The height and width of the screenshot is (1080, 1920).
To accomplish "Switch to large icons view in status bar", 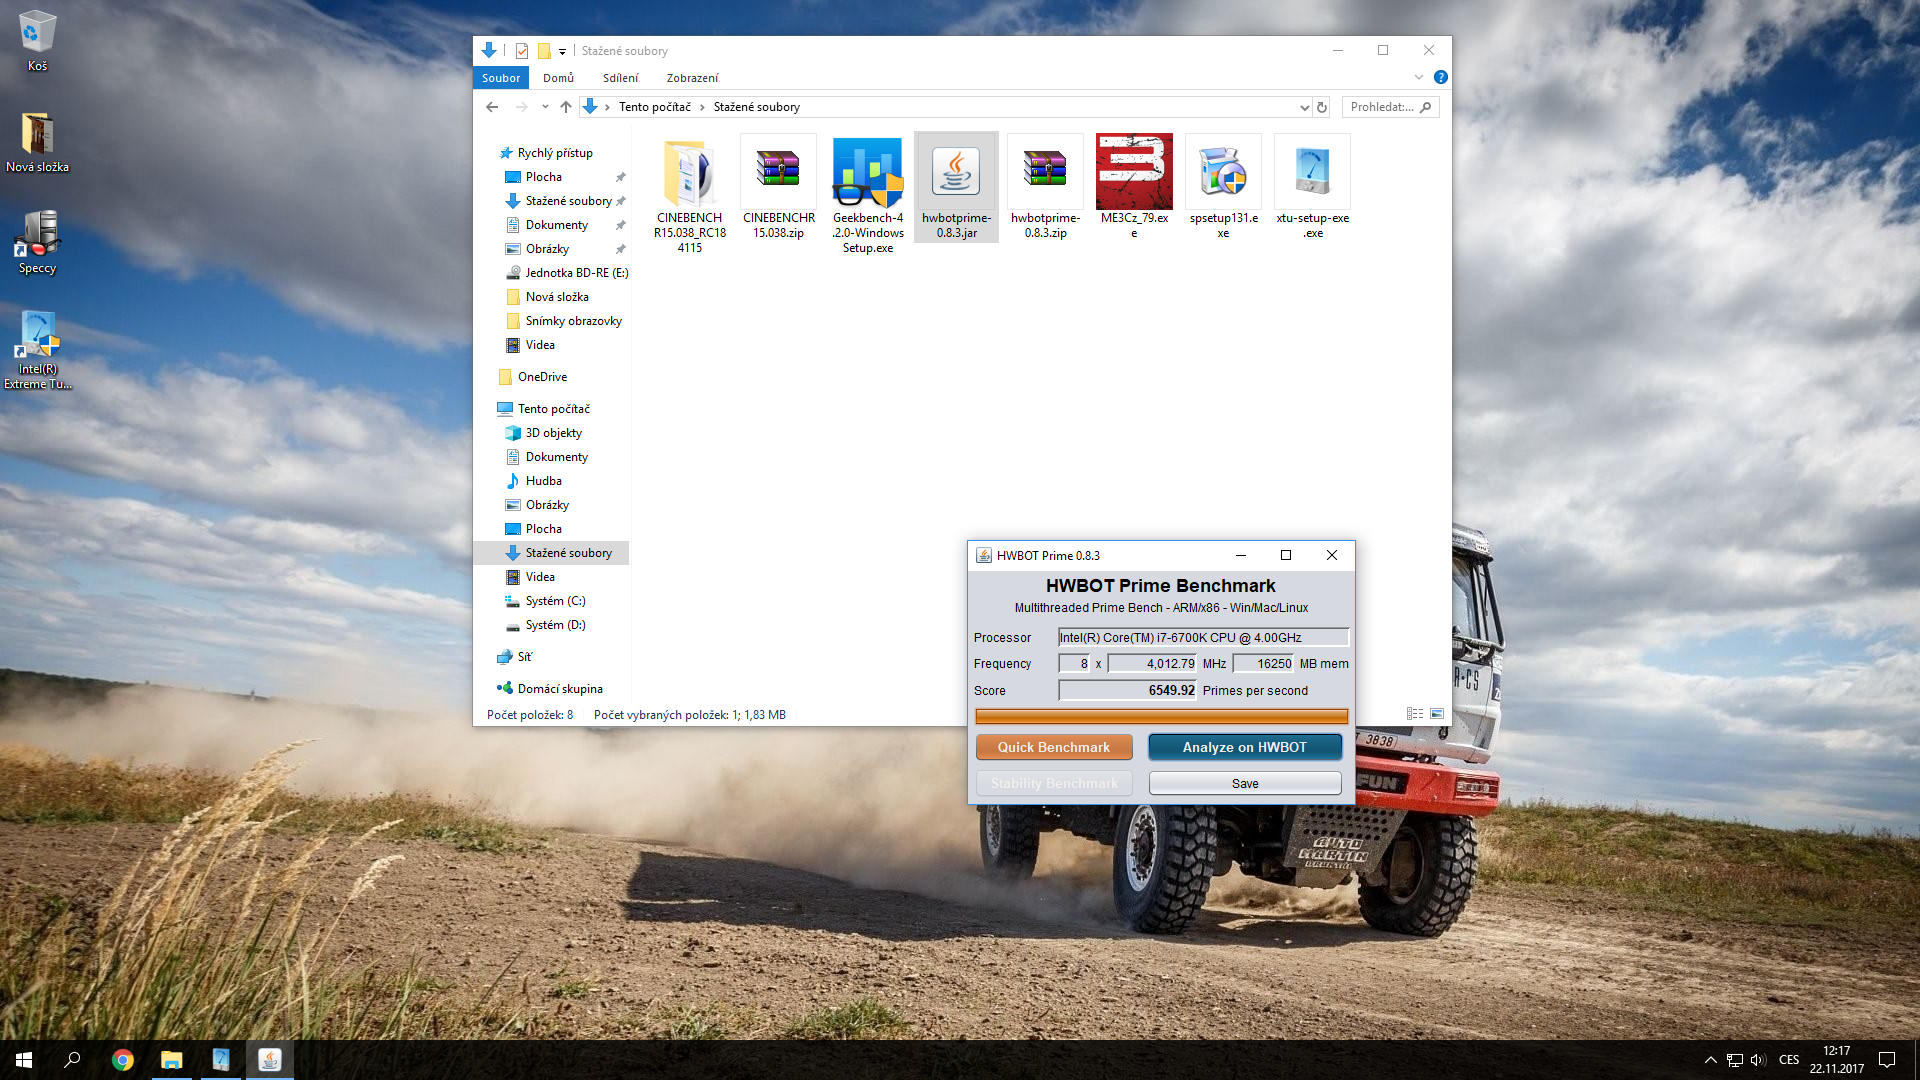I will pos(1437,714).
